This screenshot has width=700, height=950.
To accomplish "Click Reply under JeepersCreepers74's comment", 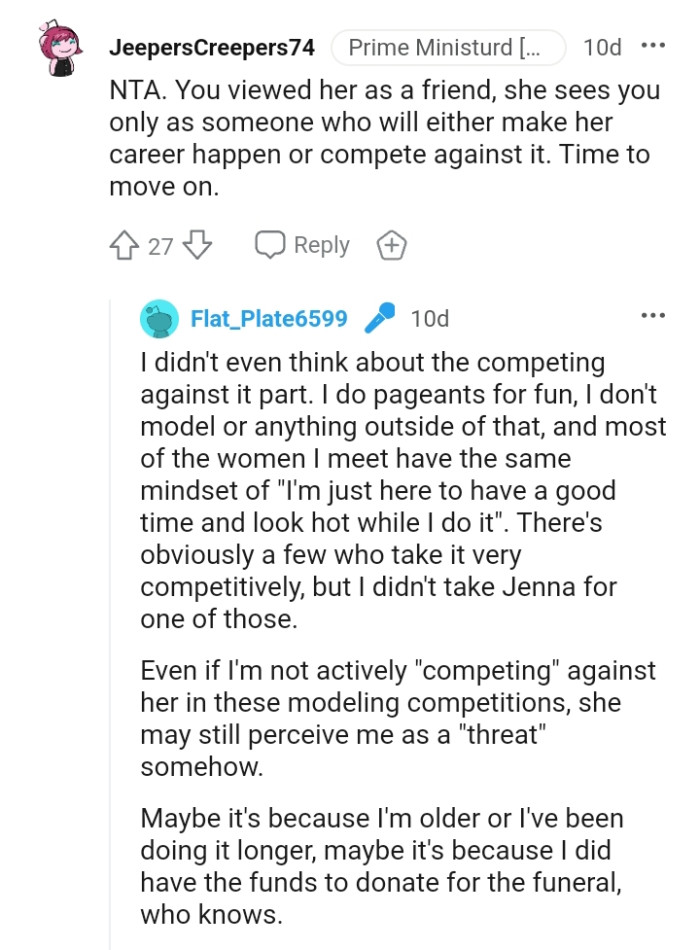I will click(x=322, y=244).
